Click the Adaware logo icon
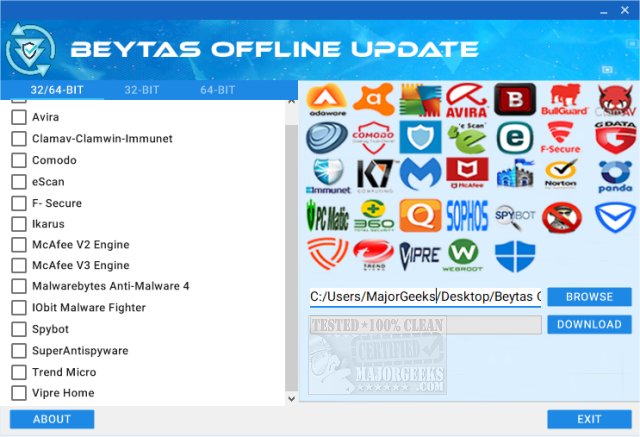The height and width of the screenshot is (437, 640). tap(327, 100)
